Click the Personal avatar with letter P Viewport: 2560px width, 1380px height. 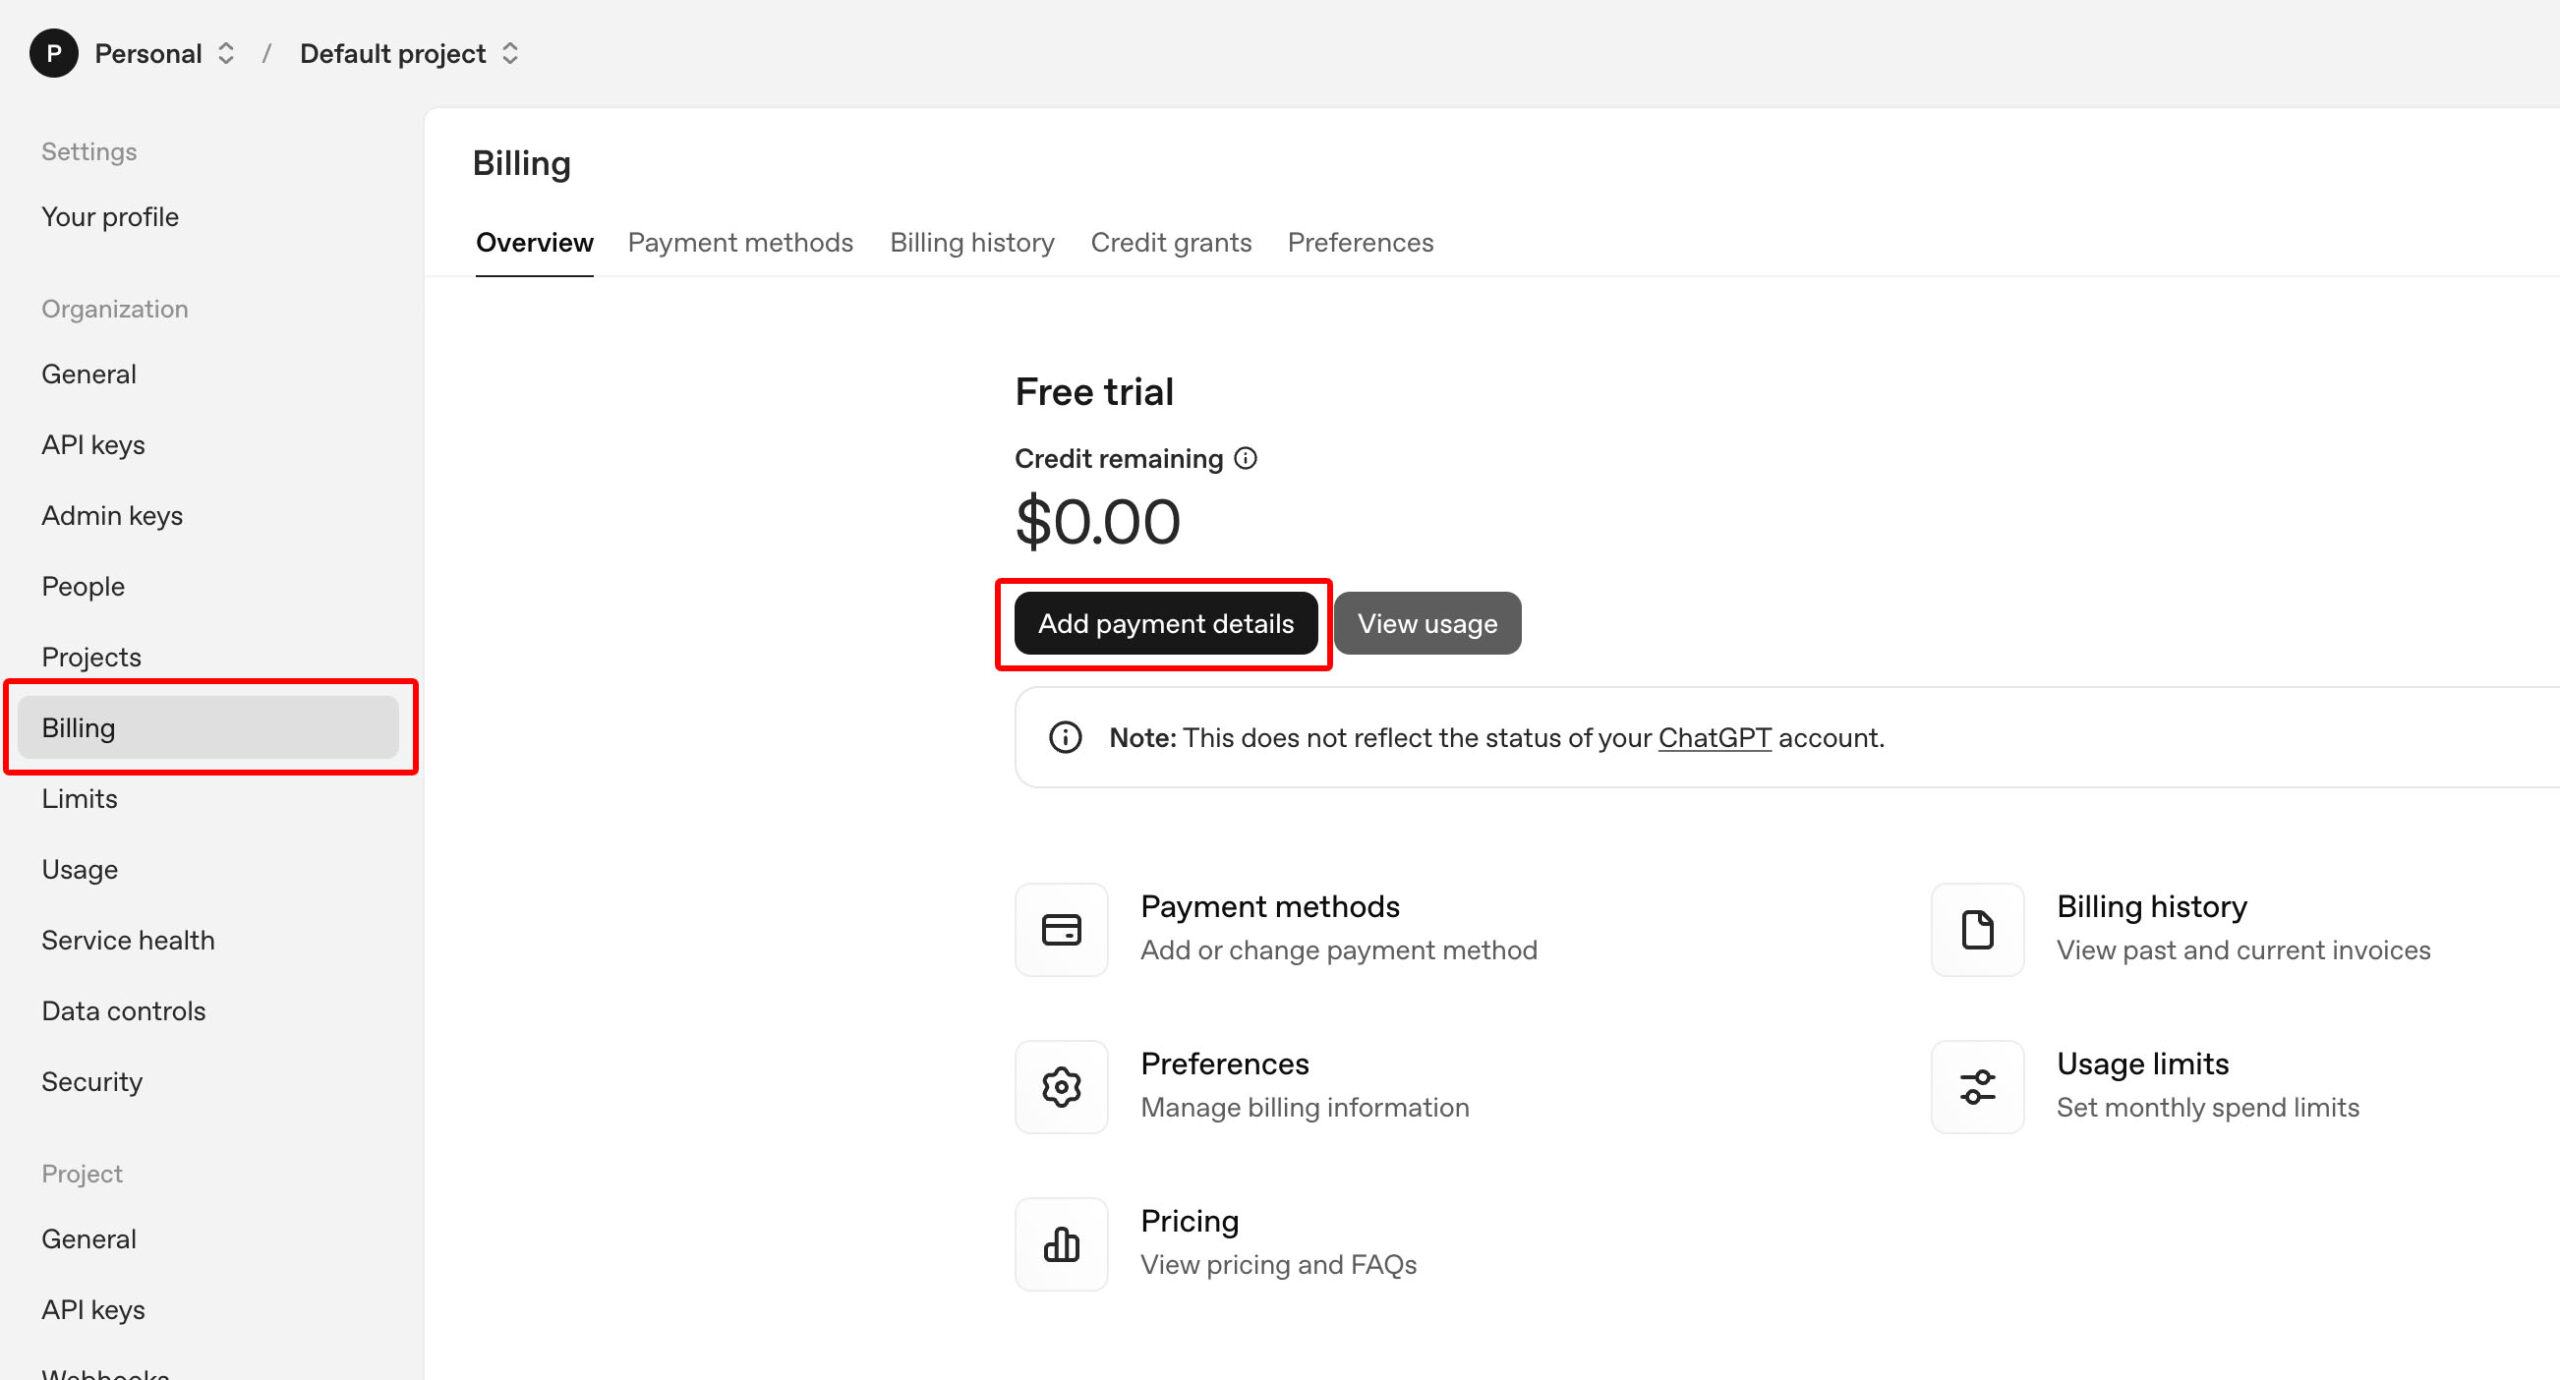[54, 53]
